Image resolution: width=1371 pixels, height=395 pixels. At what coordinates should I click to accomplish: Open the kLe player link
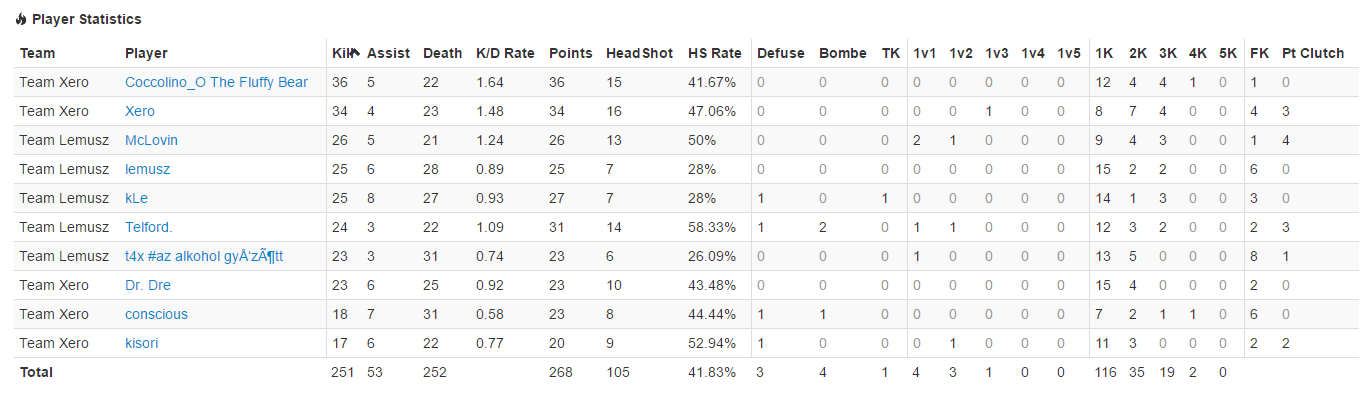[x=136, y=198]
